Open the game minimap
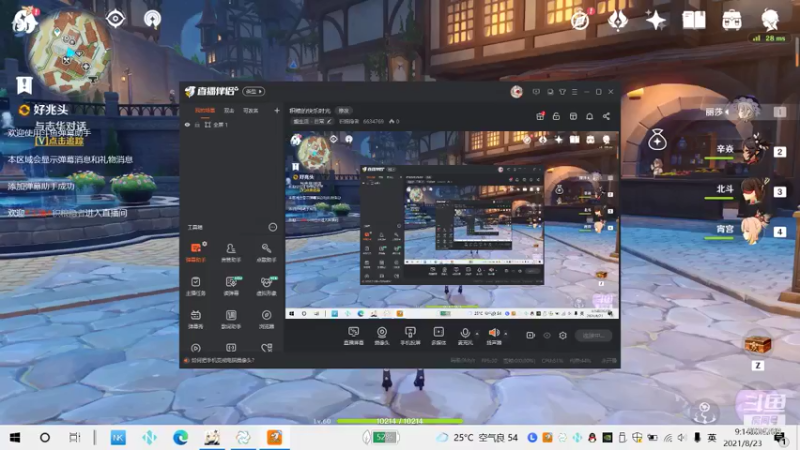 [x=69, y=52]
